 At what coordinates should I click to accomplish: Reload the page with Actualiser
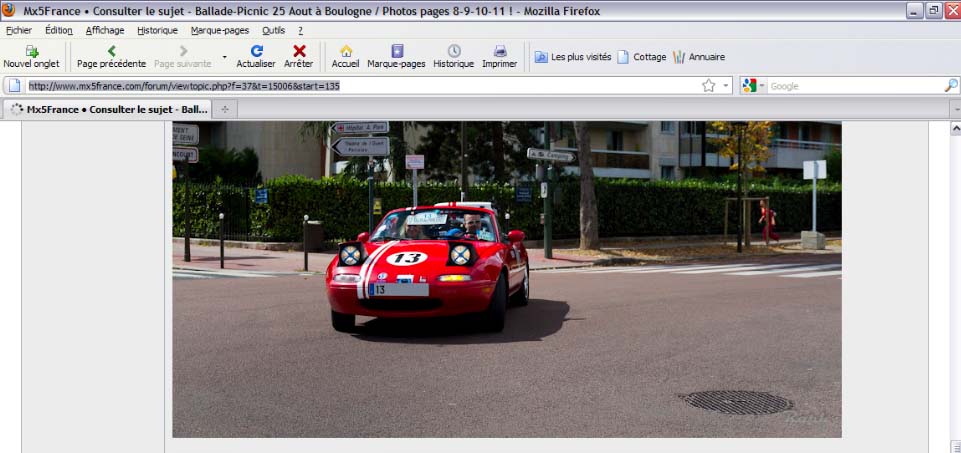256,56
